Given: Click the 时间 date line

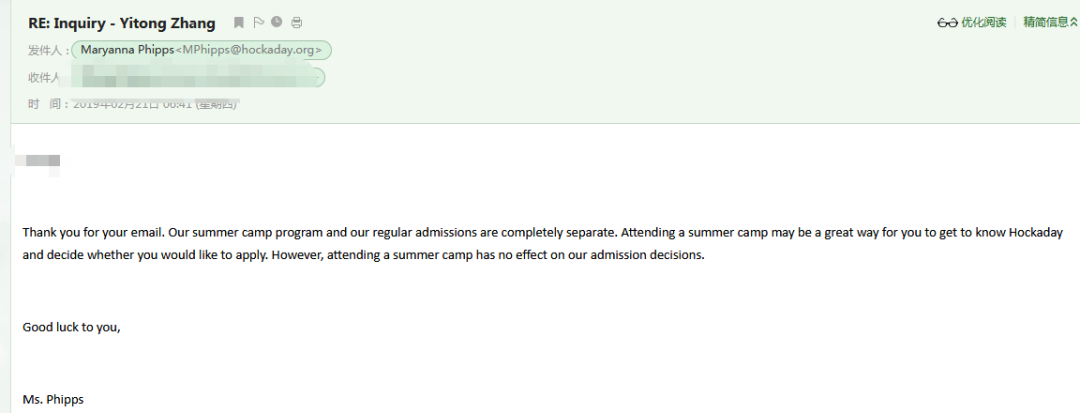Looking at the screenshot, I should point(134,105).
